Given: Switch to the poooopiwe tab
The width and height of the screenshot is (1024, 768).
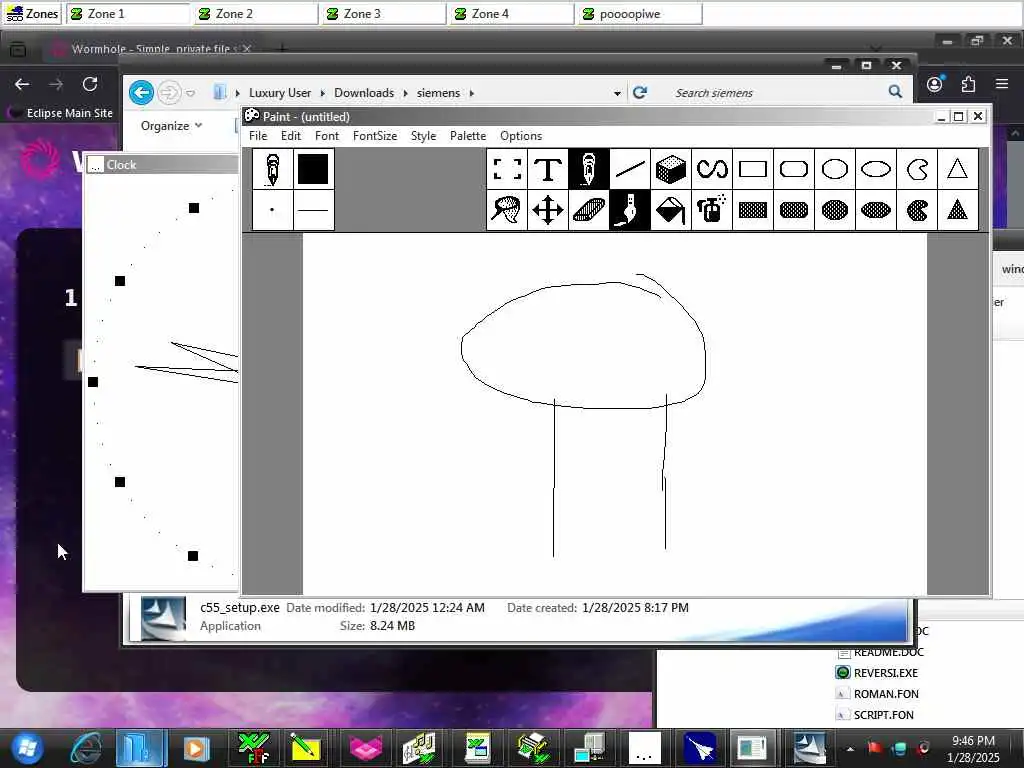Looking at the screenshot, I should pyautogui.click(x=640, y=14).
